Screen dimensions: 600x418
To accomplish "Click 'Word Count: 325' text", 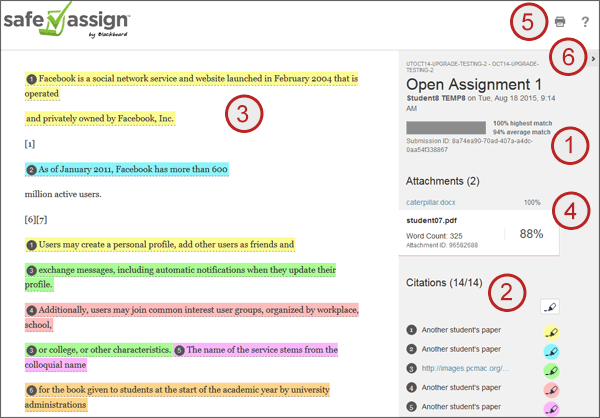I will pyautogui.click(x=434, y=236).
